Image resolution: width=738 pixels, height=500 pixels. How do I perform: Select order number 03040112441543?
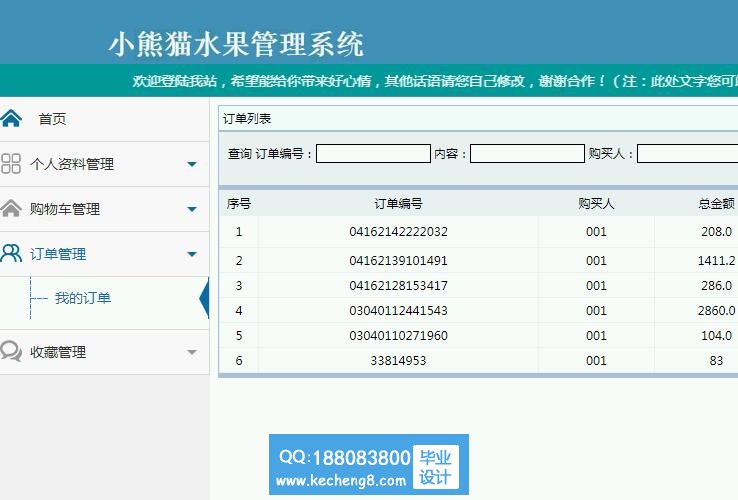[x=398, y=310]
